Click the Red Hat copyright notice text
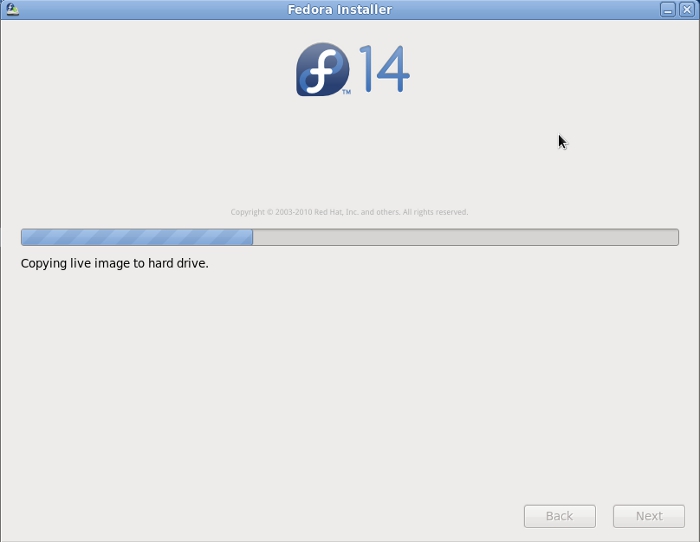700x542 pixels. click(349, 212)
